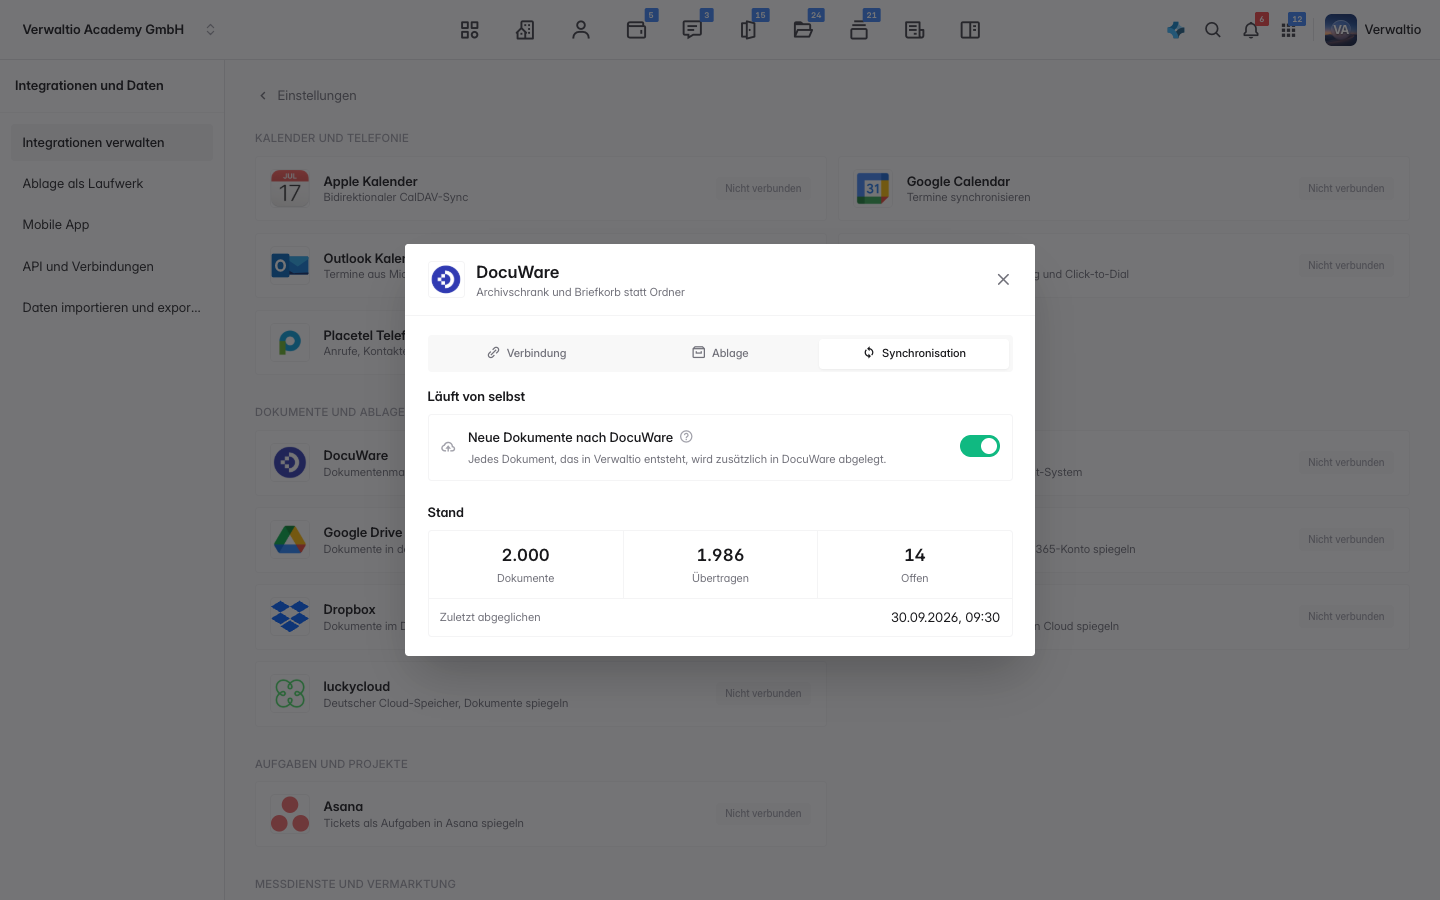
Task: Open Mobile App in the sidebar
Action: (x=112, y=225)
